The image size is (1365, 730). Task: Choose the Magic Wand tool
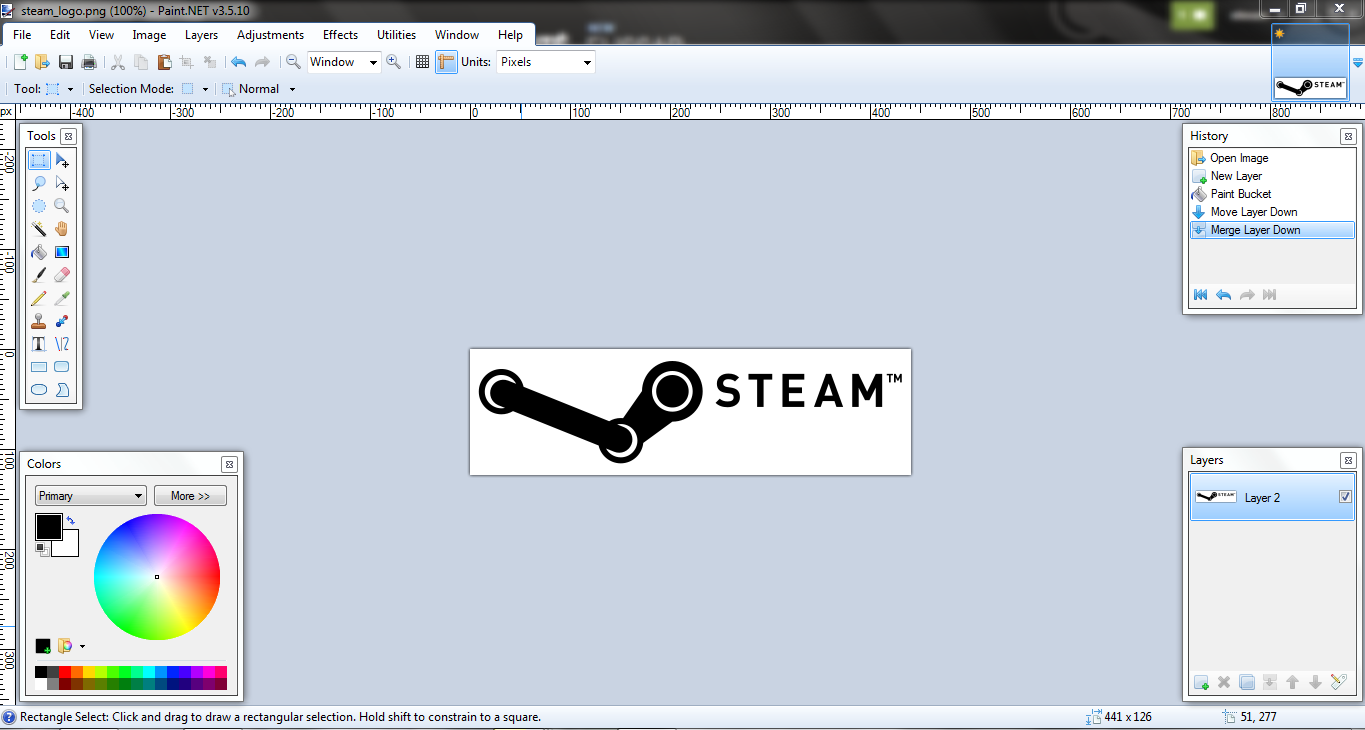pyautogui.click(x=39, y=229)
